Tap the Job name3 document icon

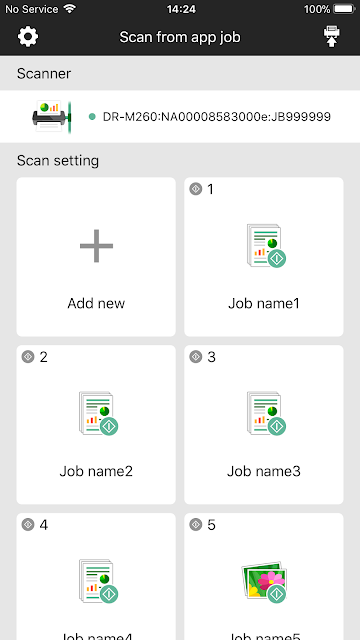click(x=266, y=413)
